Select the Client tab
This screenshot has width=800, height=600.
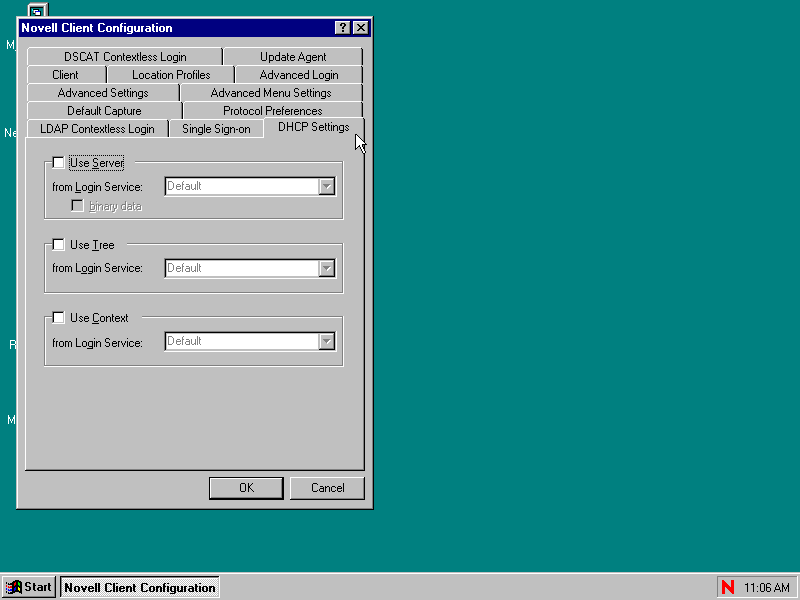(x=65, y=75)
